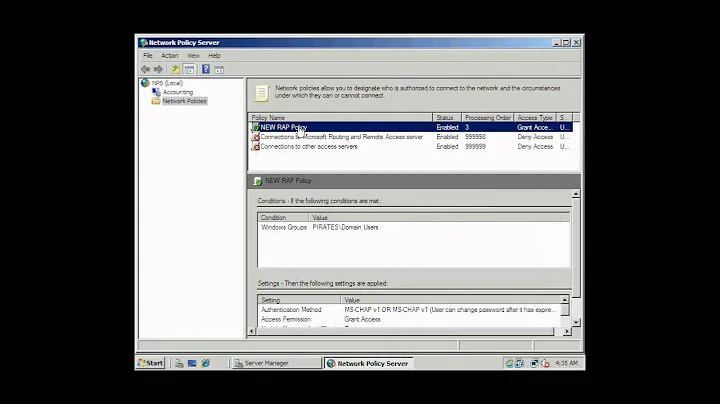The height and width of the screenshot is (404, 720).
Task: Open the File menu
Action: (x=148, y=56)
